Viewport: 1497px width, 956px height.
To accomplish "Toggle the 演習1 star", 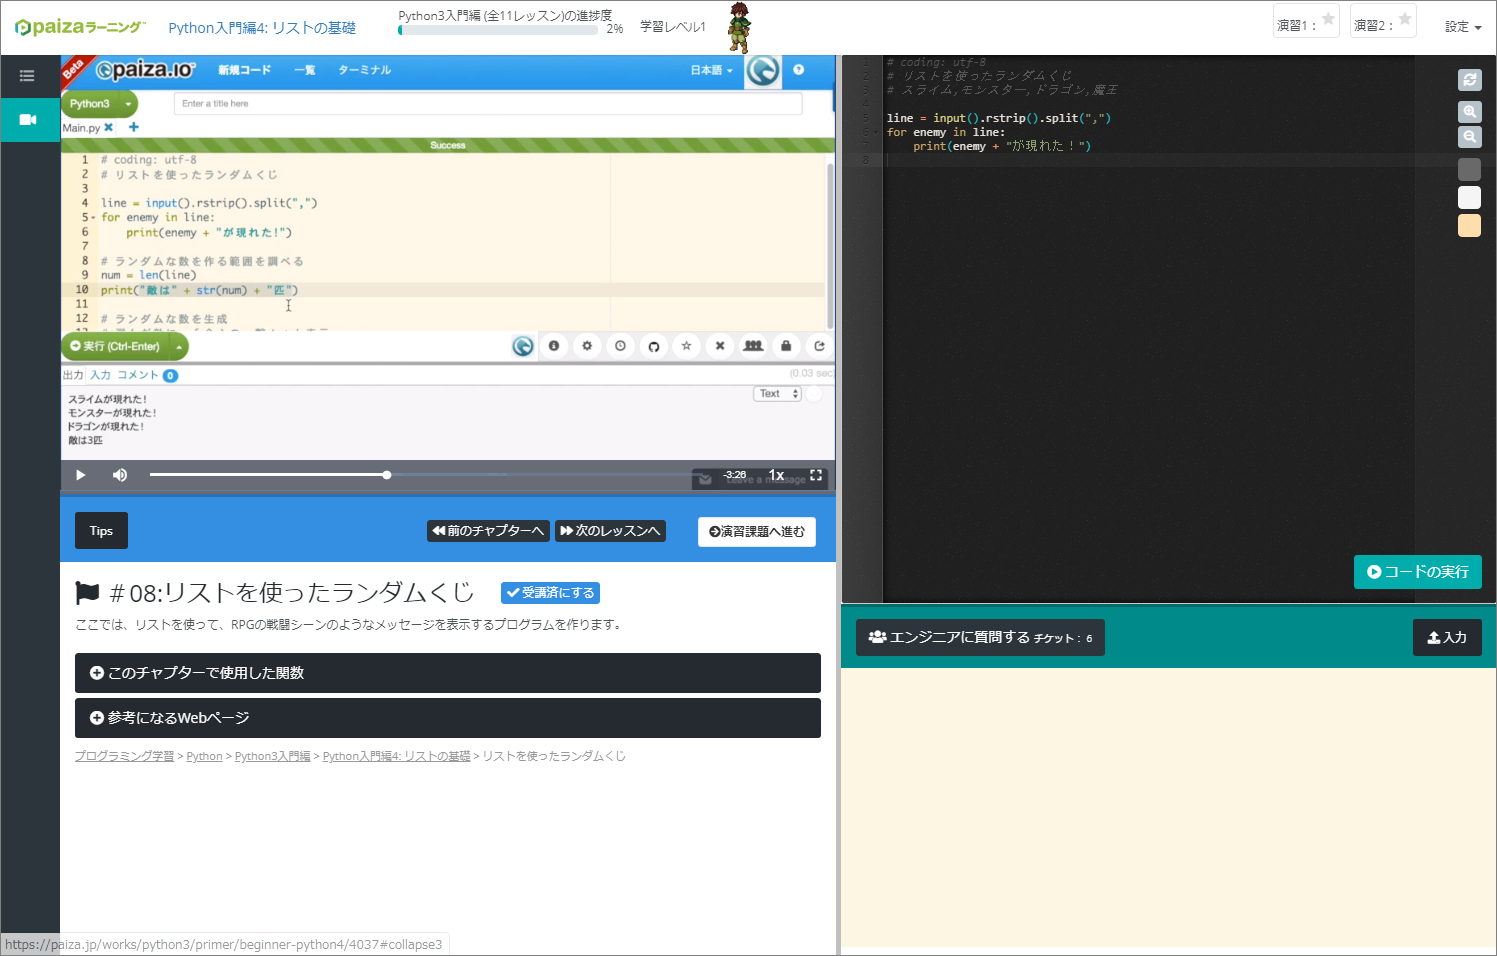I will (1328, 19).
